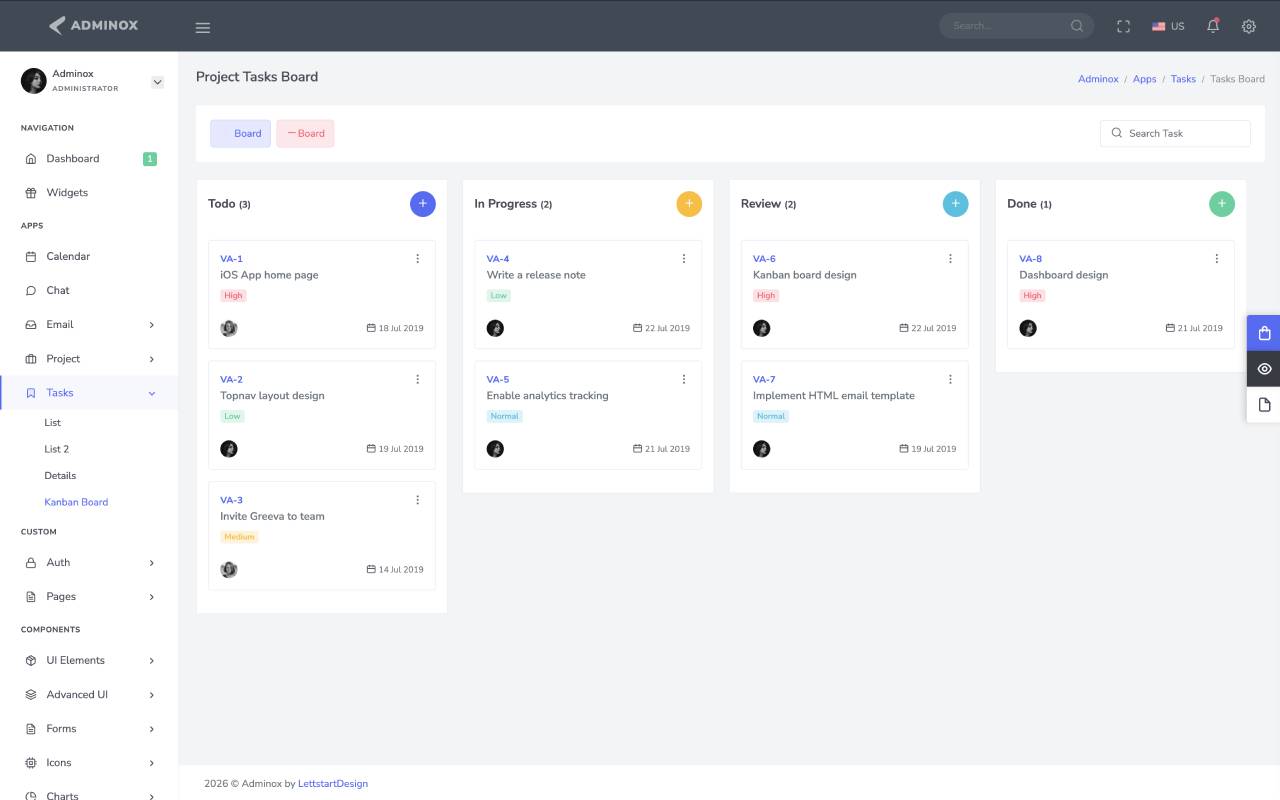Click the document icon side button
1280x800 pixels.
(x=1264, y=405)
